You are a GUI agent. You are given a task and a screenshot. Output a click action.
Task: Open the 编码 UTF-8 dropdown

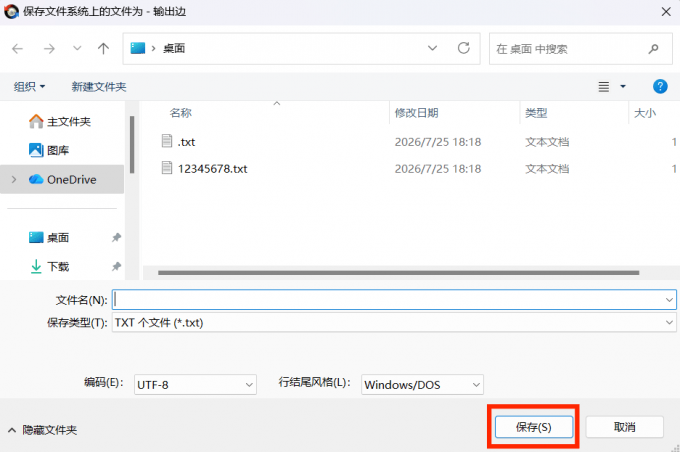click(195, 385)
